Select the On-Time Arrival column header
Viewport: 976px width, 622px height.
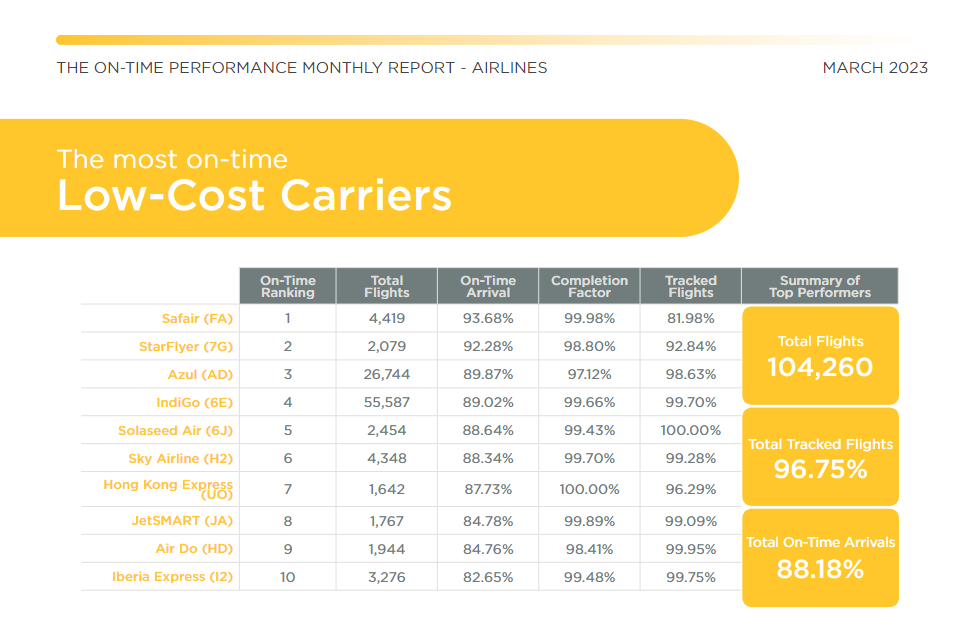point(488,286)
